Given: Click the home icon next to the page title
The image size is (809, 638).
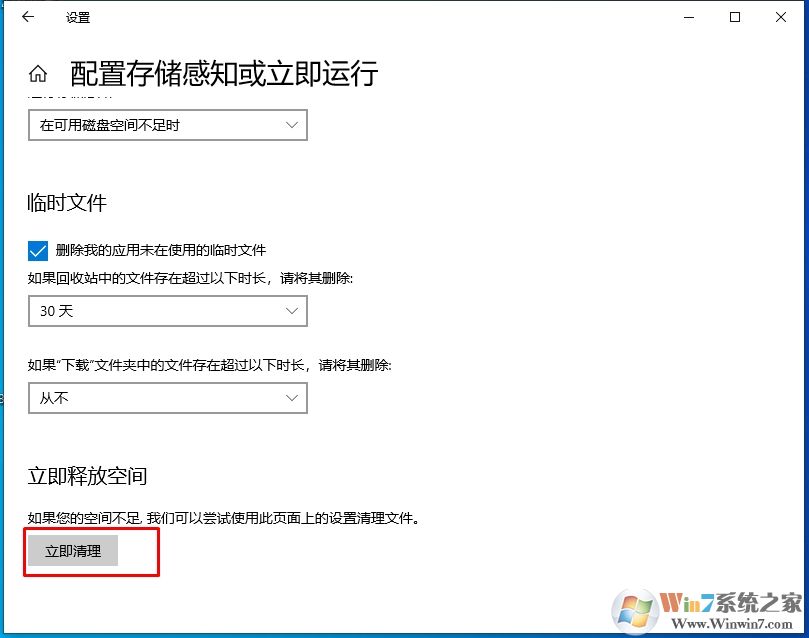Looking at the screenshot, I should (37, 71).
